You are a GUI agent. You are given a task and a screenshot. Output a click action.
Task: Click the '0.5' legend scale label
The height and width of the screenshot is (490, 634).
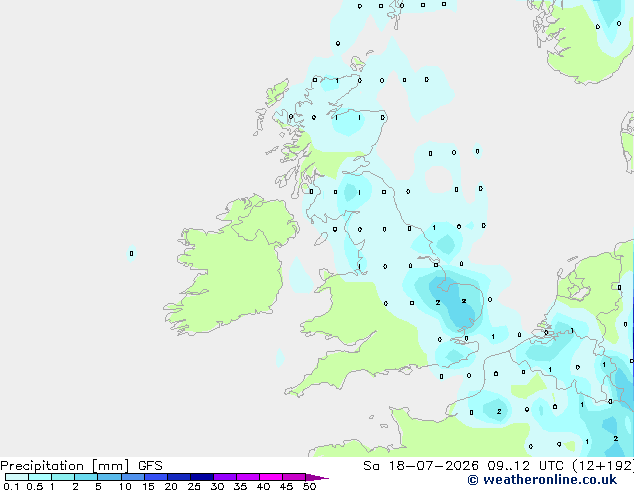coord(35,486)
